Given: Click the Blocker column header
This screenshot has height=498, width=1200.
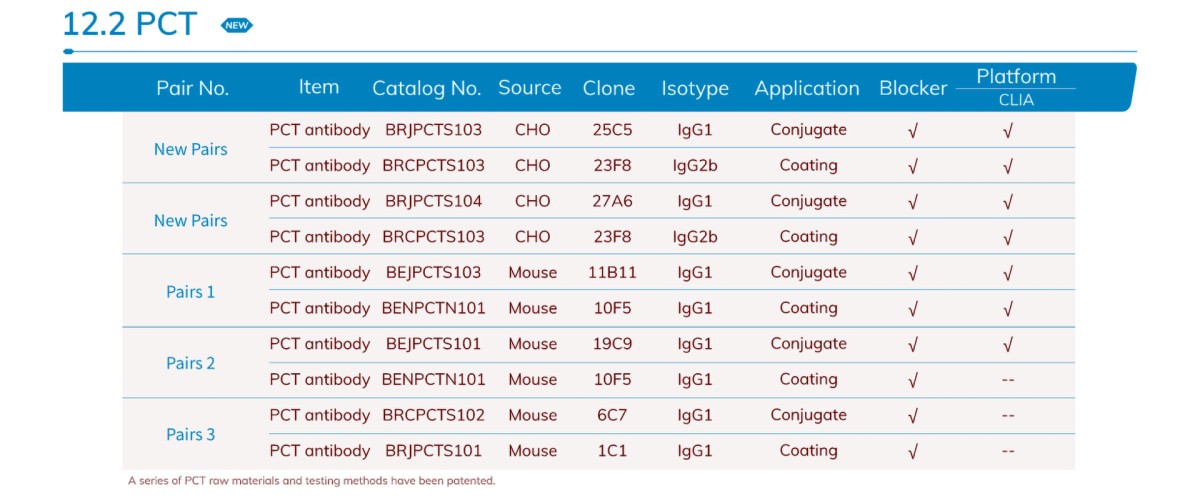Looking at the screenshot, I should click(x=912, y=88).
